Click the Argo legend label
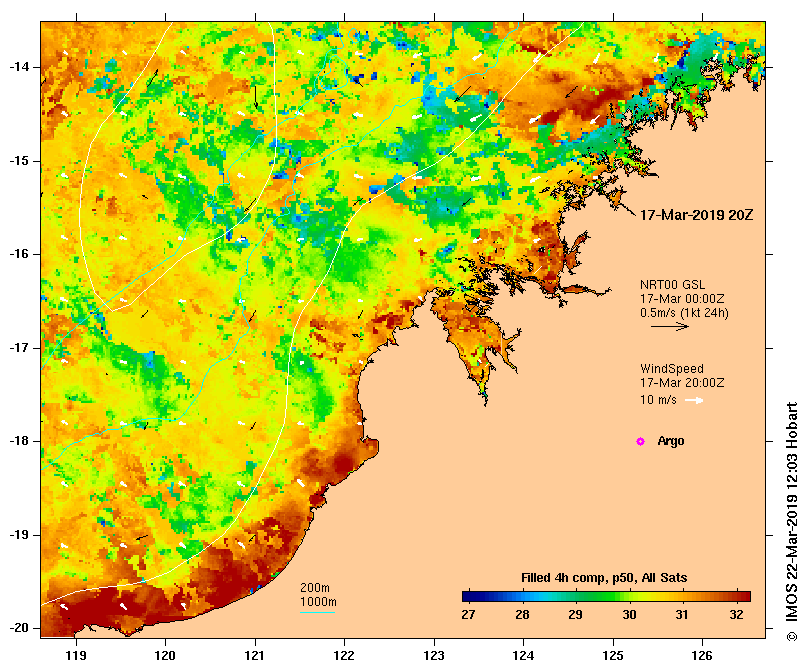Image resolution: width=809 pixels, height=672 pixels. coord(671,441)
